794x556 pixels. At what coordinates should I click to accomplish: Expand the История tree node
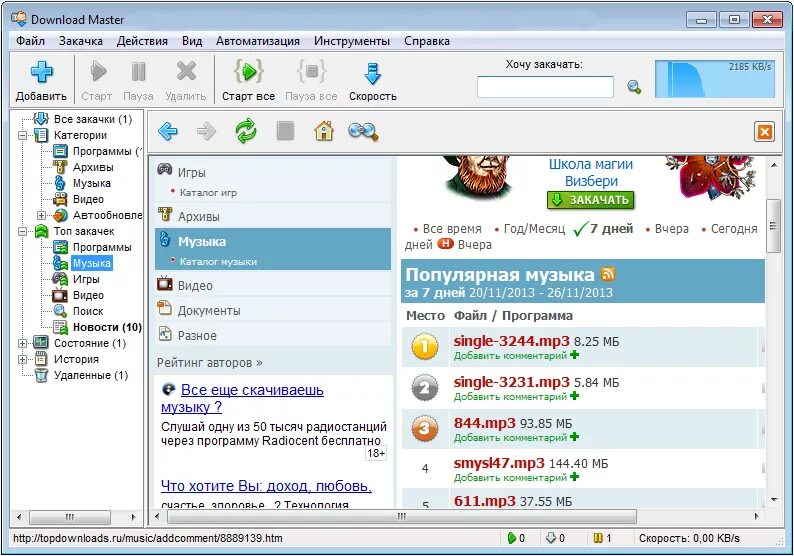(x=23, y=359)
